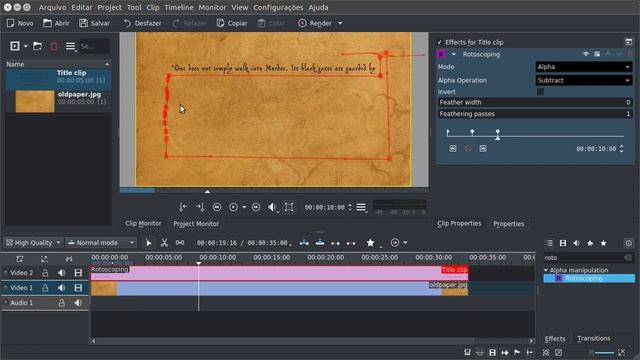Open the Render dropdown arrow

[340, 23]
